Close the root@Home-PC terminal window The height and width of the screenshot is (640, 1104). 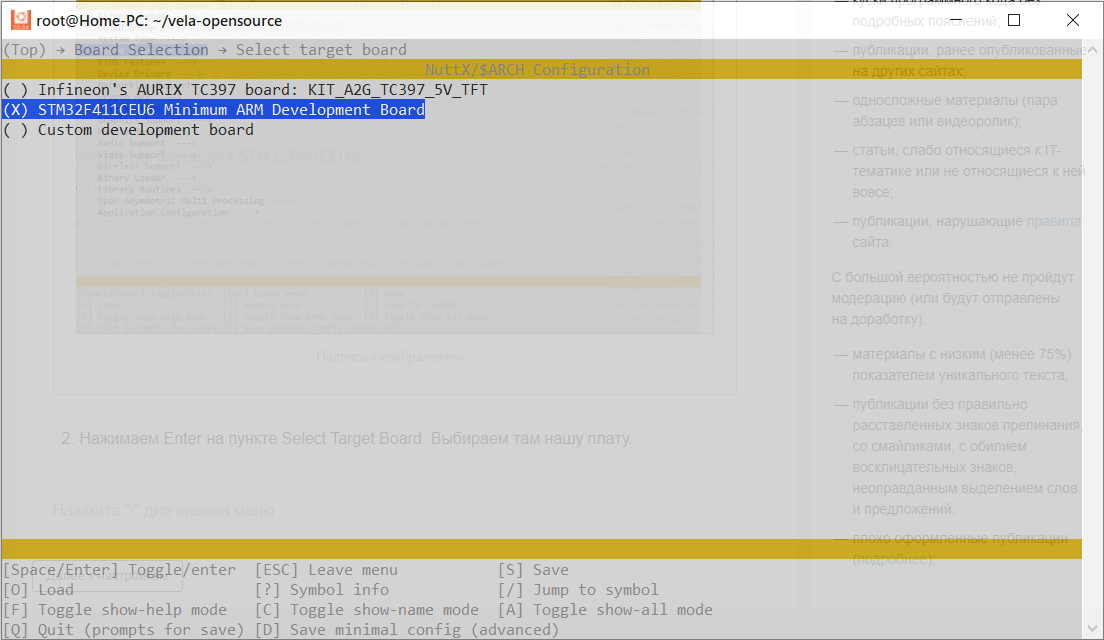point(1072,20)
